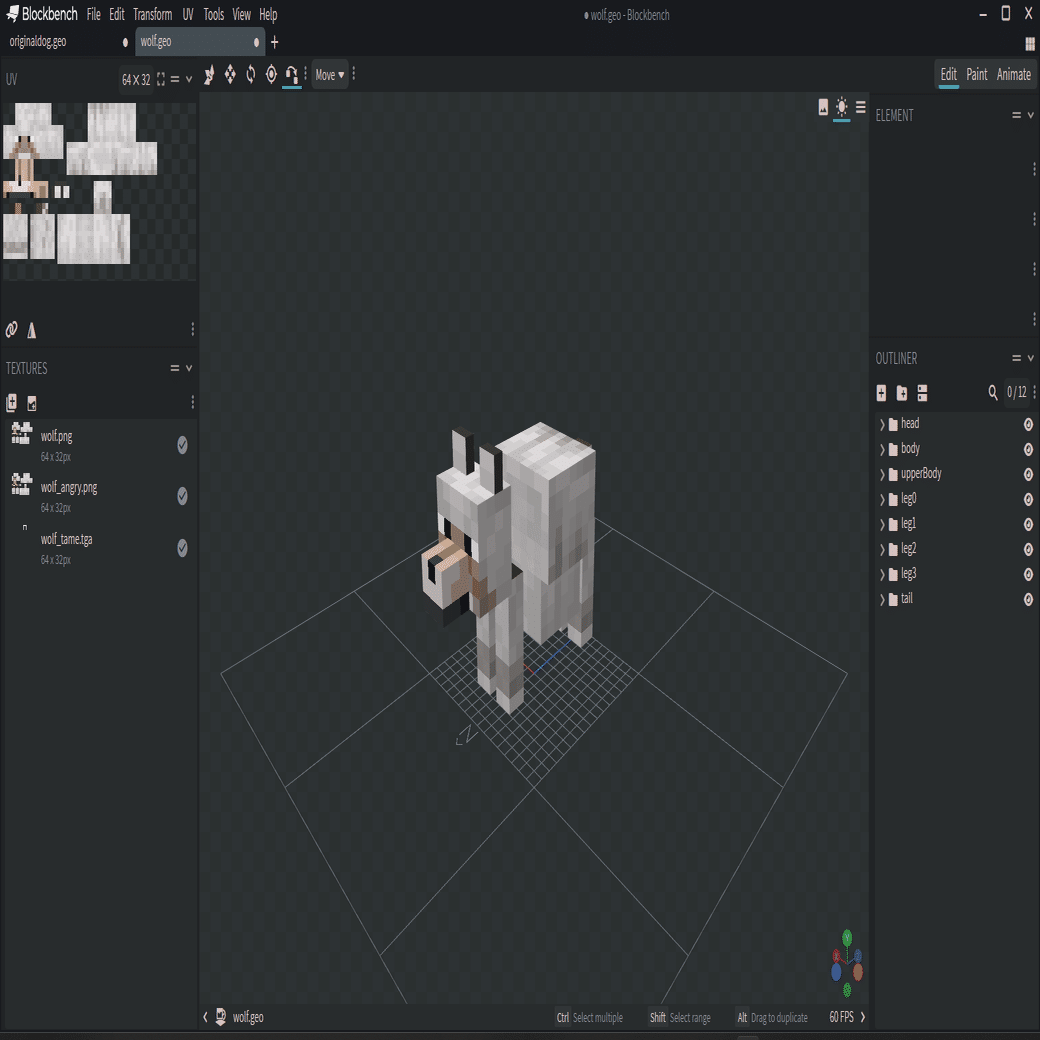Click the start screen grid icon at top right
The image size is (1040, 1040).
[1029, 43]
